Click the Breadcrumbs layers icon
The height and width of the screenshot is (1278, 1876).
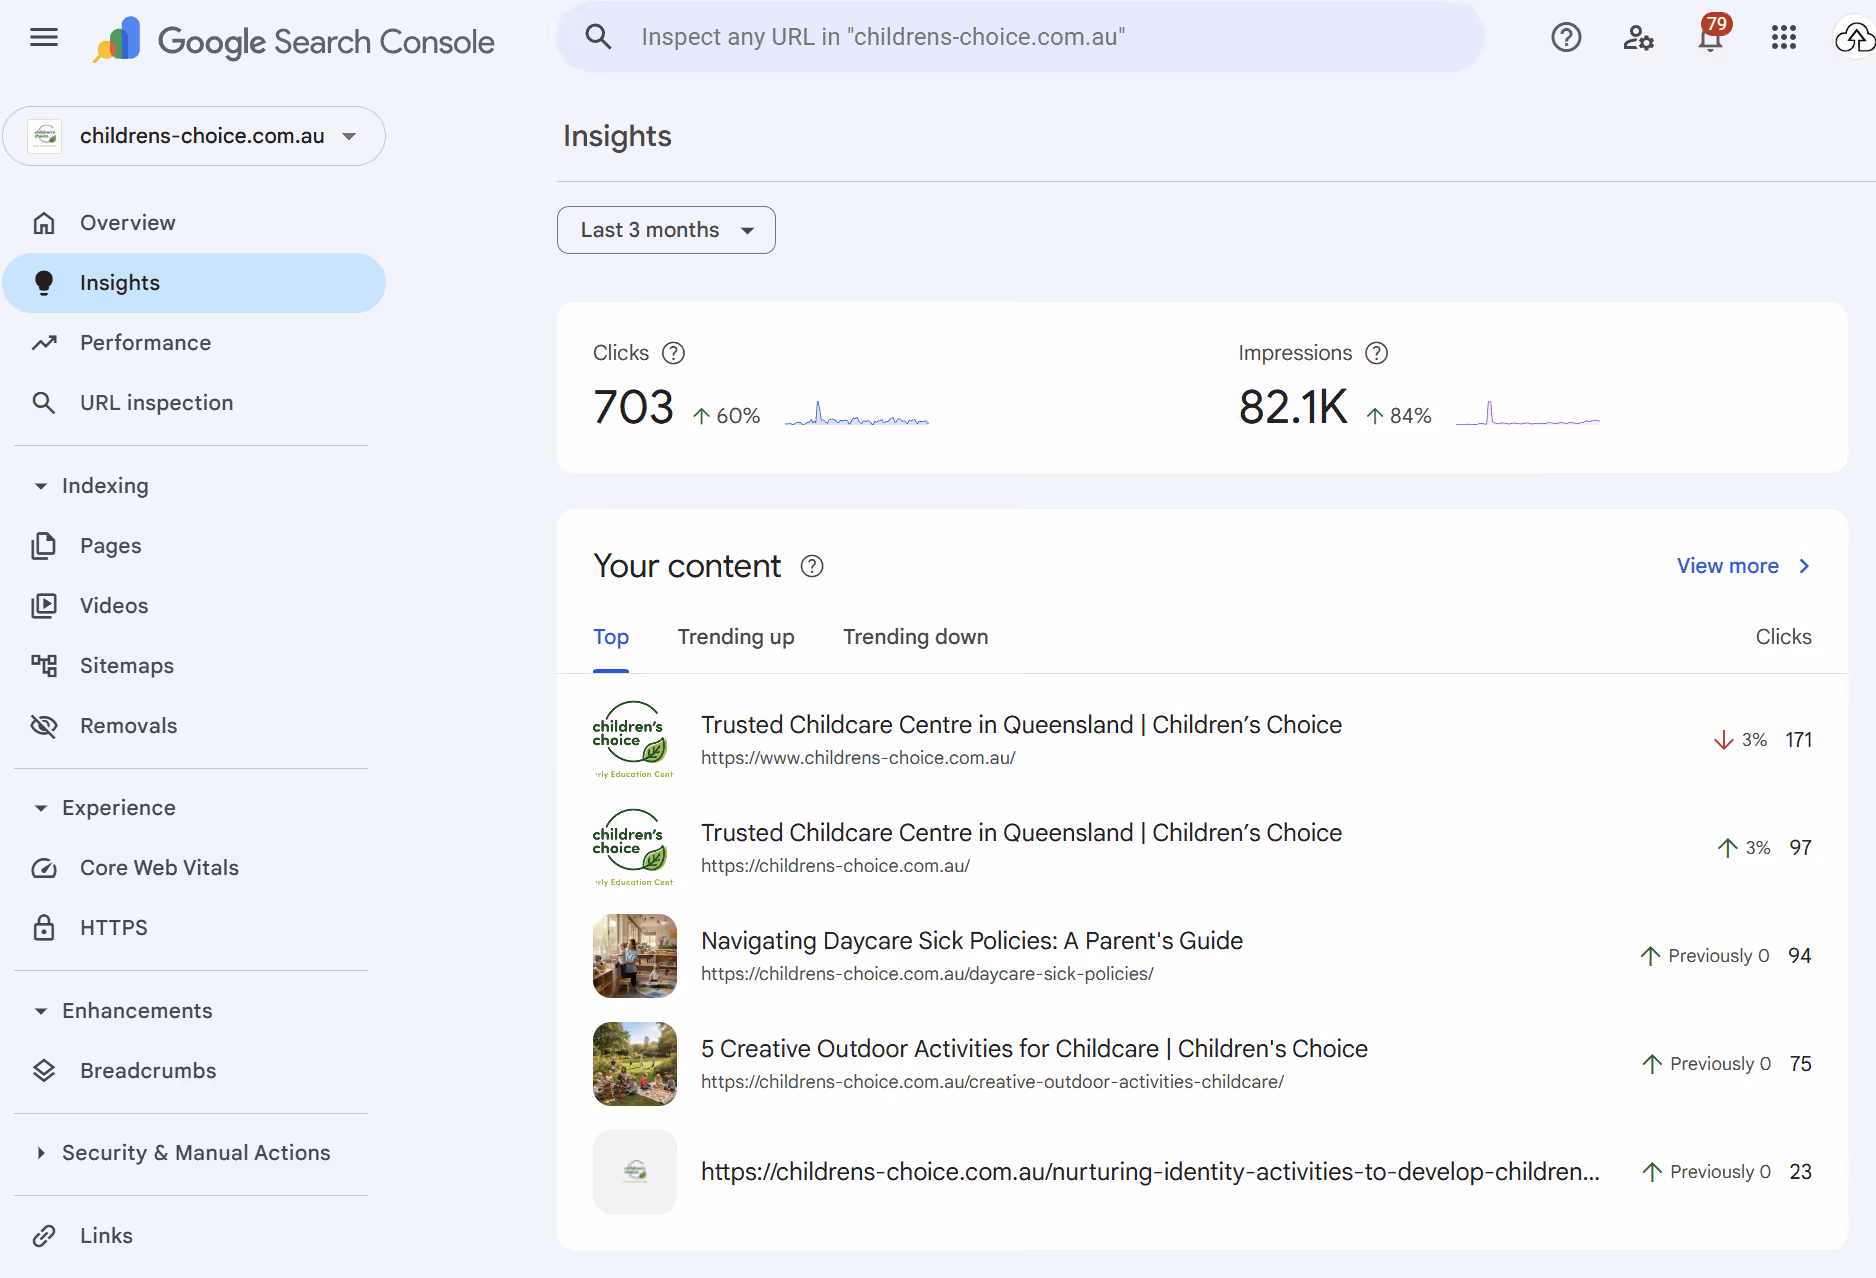[44, 1071]
